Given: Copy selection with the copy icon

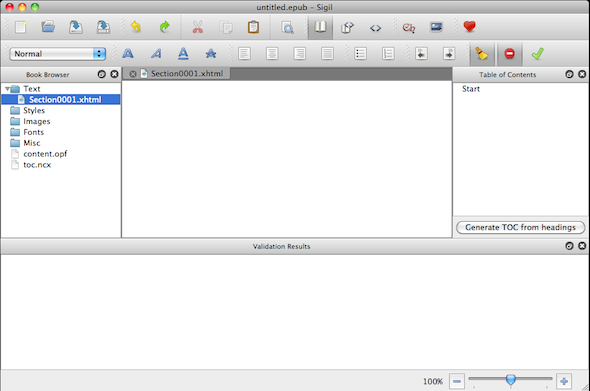Looking at the screenshot, I should 226,27.
